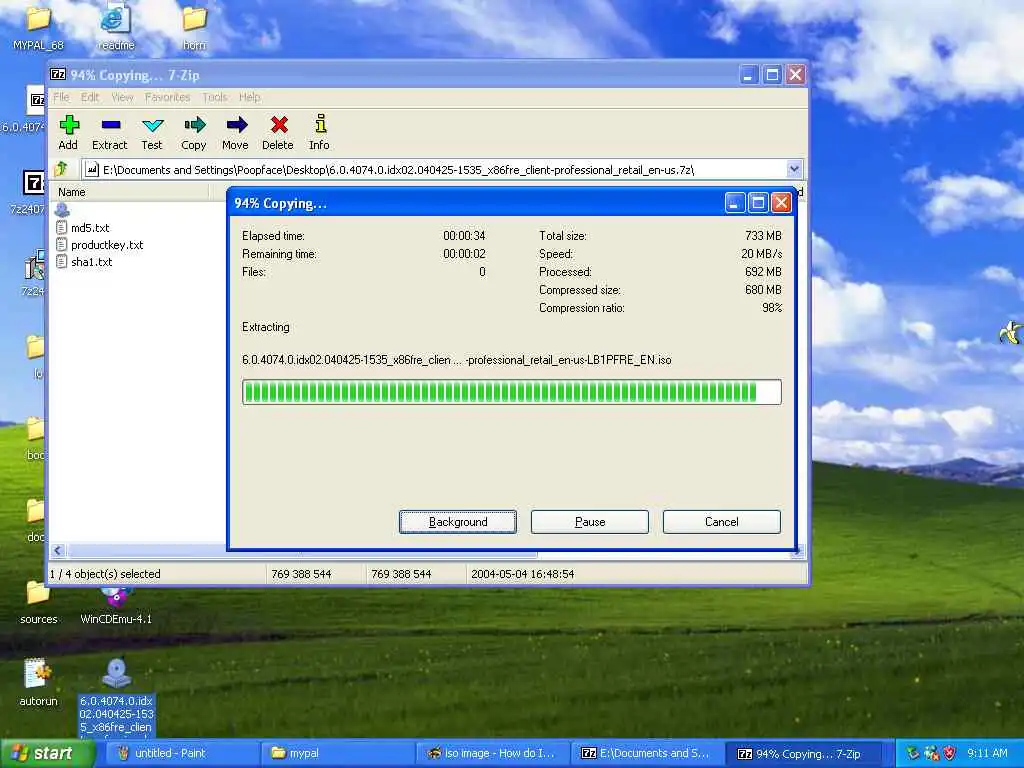1024x768 pixels.
Task: Click the 9:11 AM clock in system tray
Action: click(987, 754)
